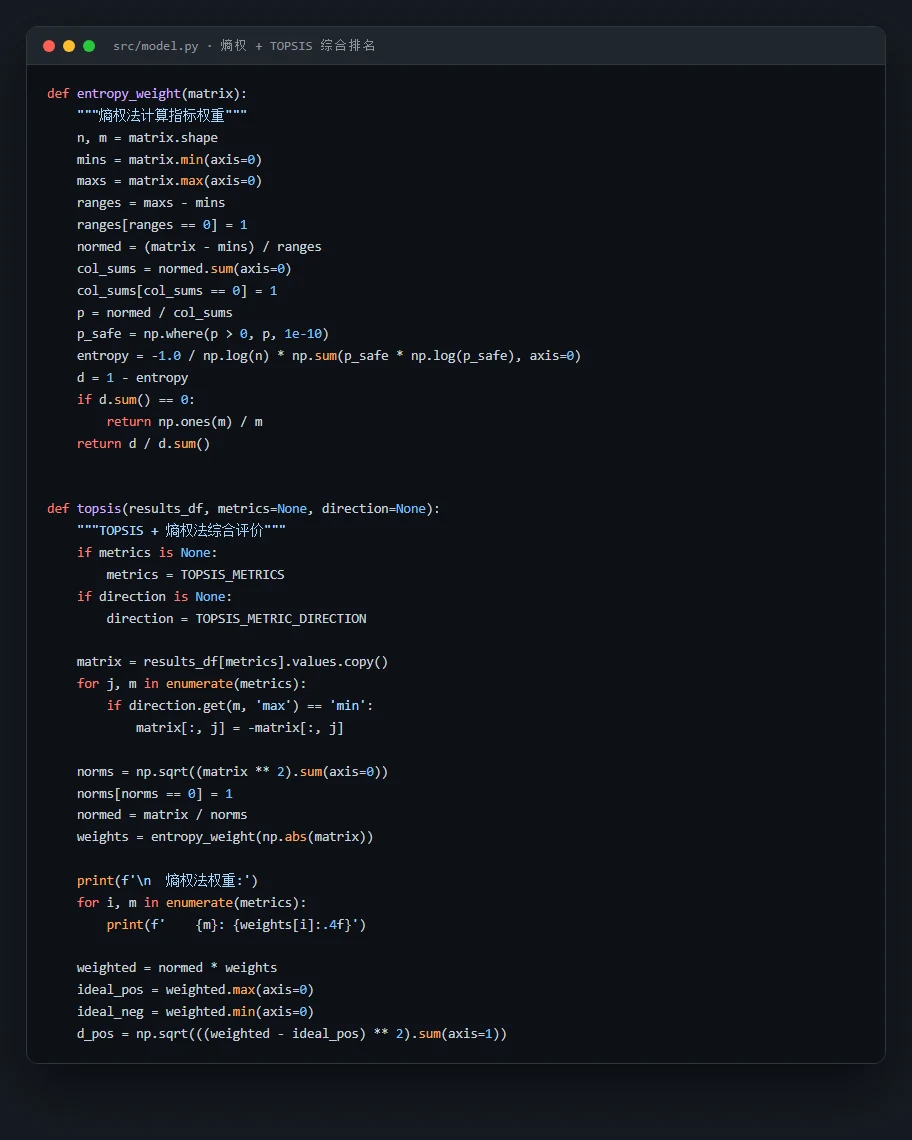Click the 'normed = matrix / norms' line
This screenshot has height=1140, width=912.
coord(161,815)
